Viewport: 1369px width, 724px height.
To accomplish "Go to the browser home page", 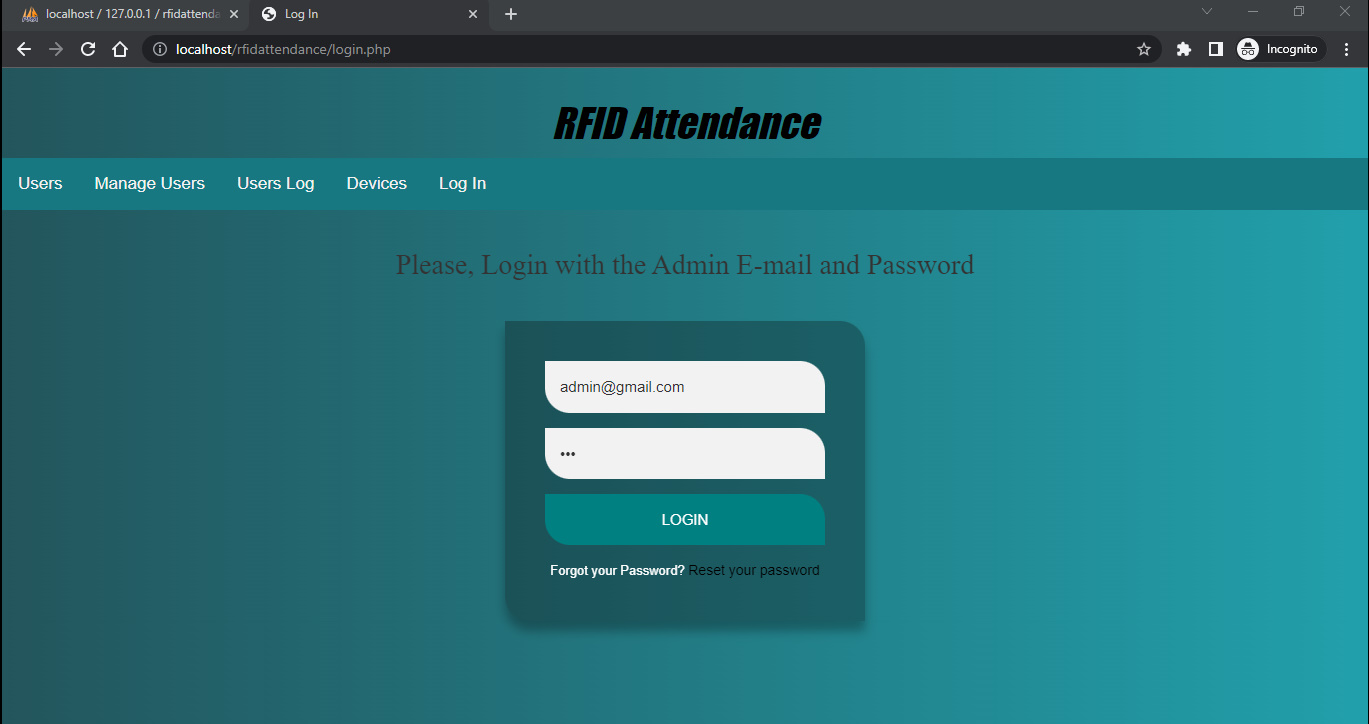I will tap(120, 49).
